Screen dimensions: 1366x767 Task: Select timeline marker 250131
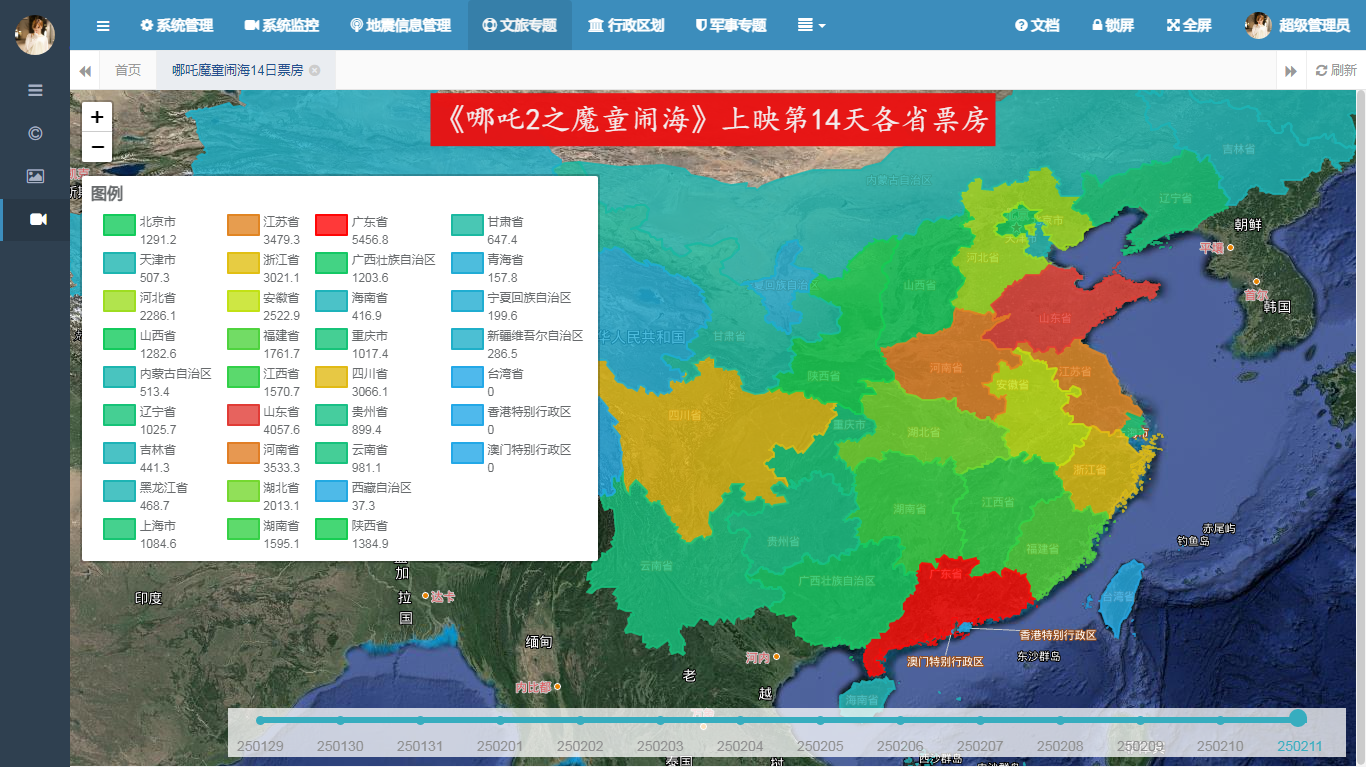420,720
